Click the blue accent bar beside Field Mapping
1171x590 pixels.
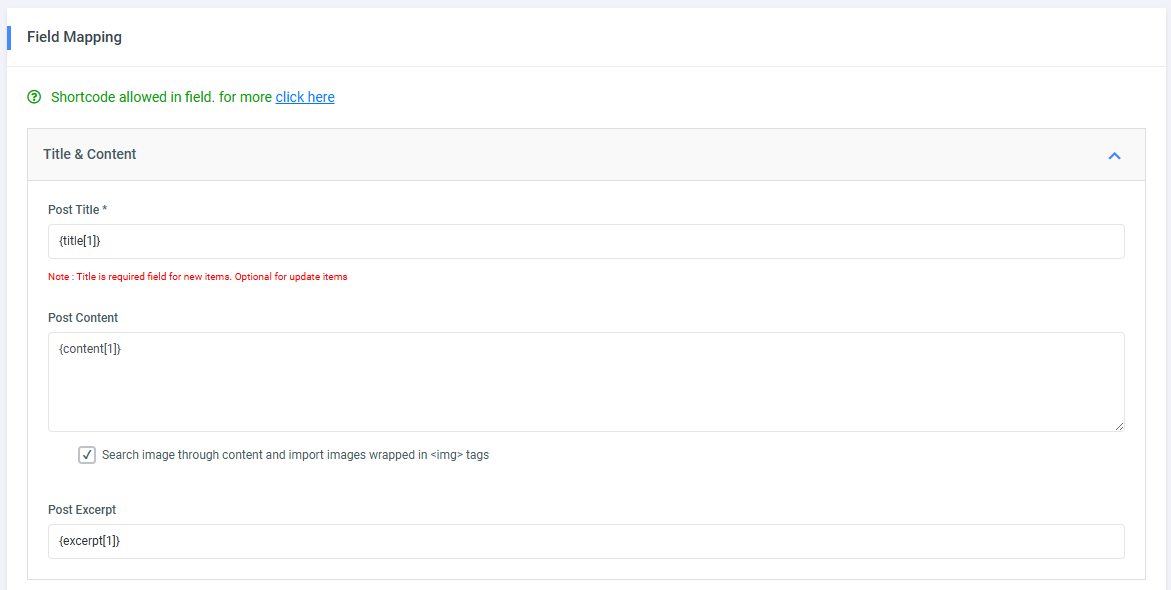[9, 38]
